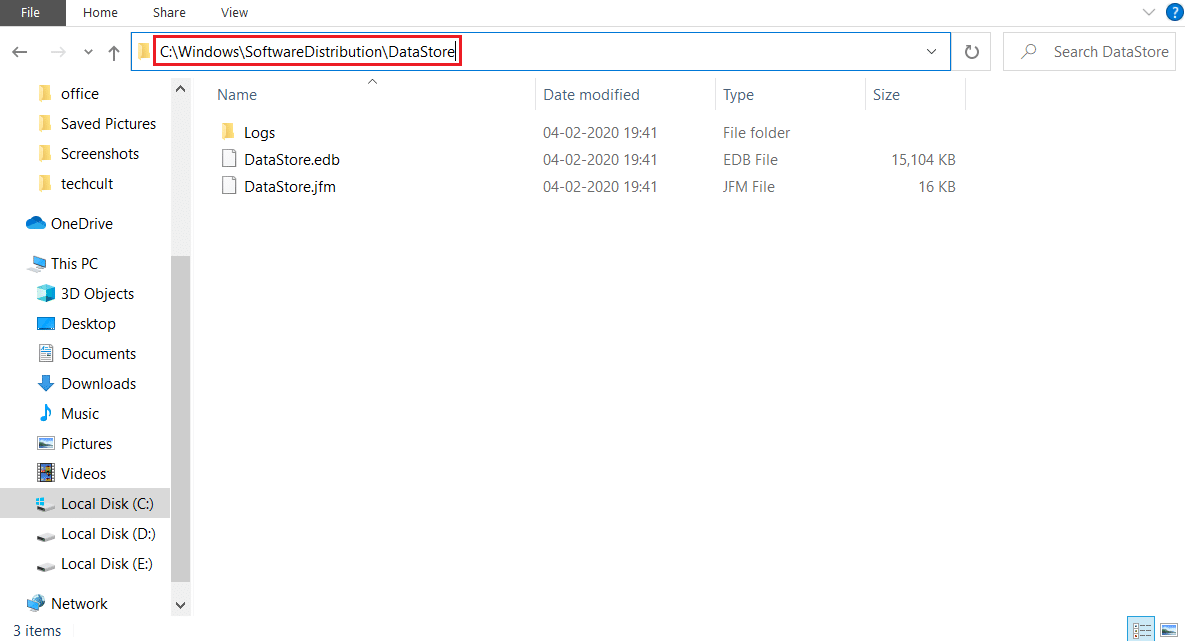
Task: Click Logs date modified cell
Action: coord(600,133)
